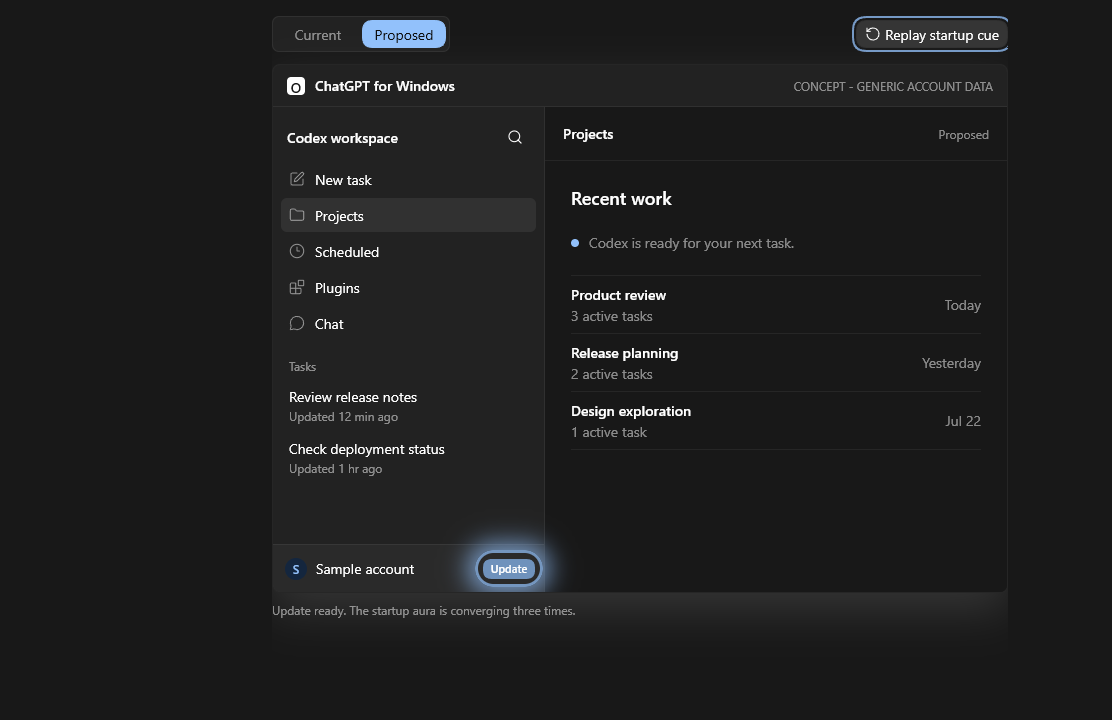Image resolution: width=1112 pixels, height=720 pixels.
Task: Click 'Codex is ready for your next task.'
Action: point(691,243)
